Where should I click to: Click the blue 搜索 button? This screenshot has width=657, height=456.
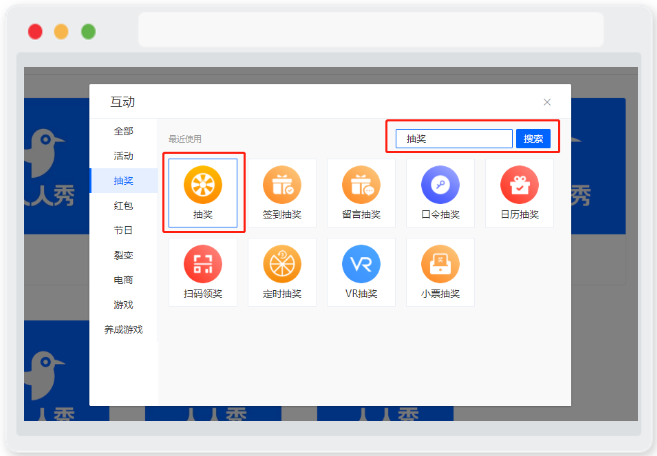(x=533, y=139)
